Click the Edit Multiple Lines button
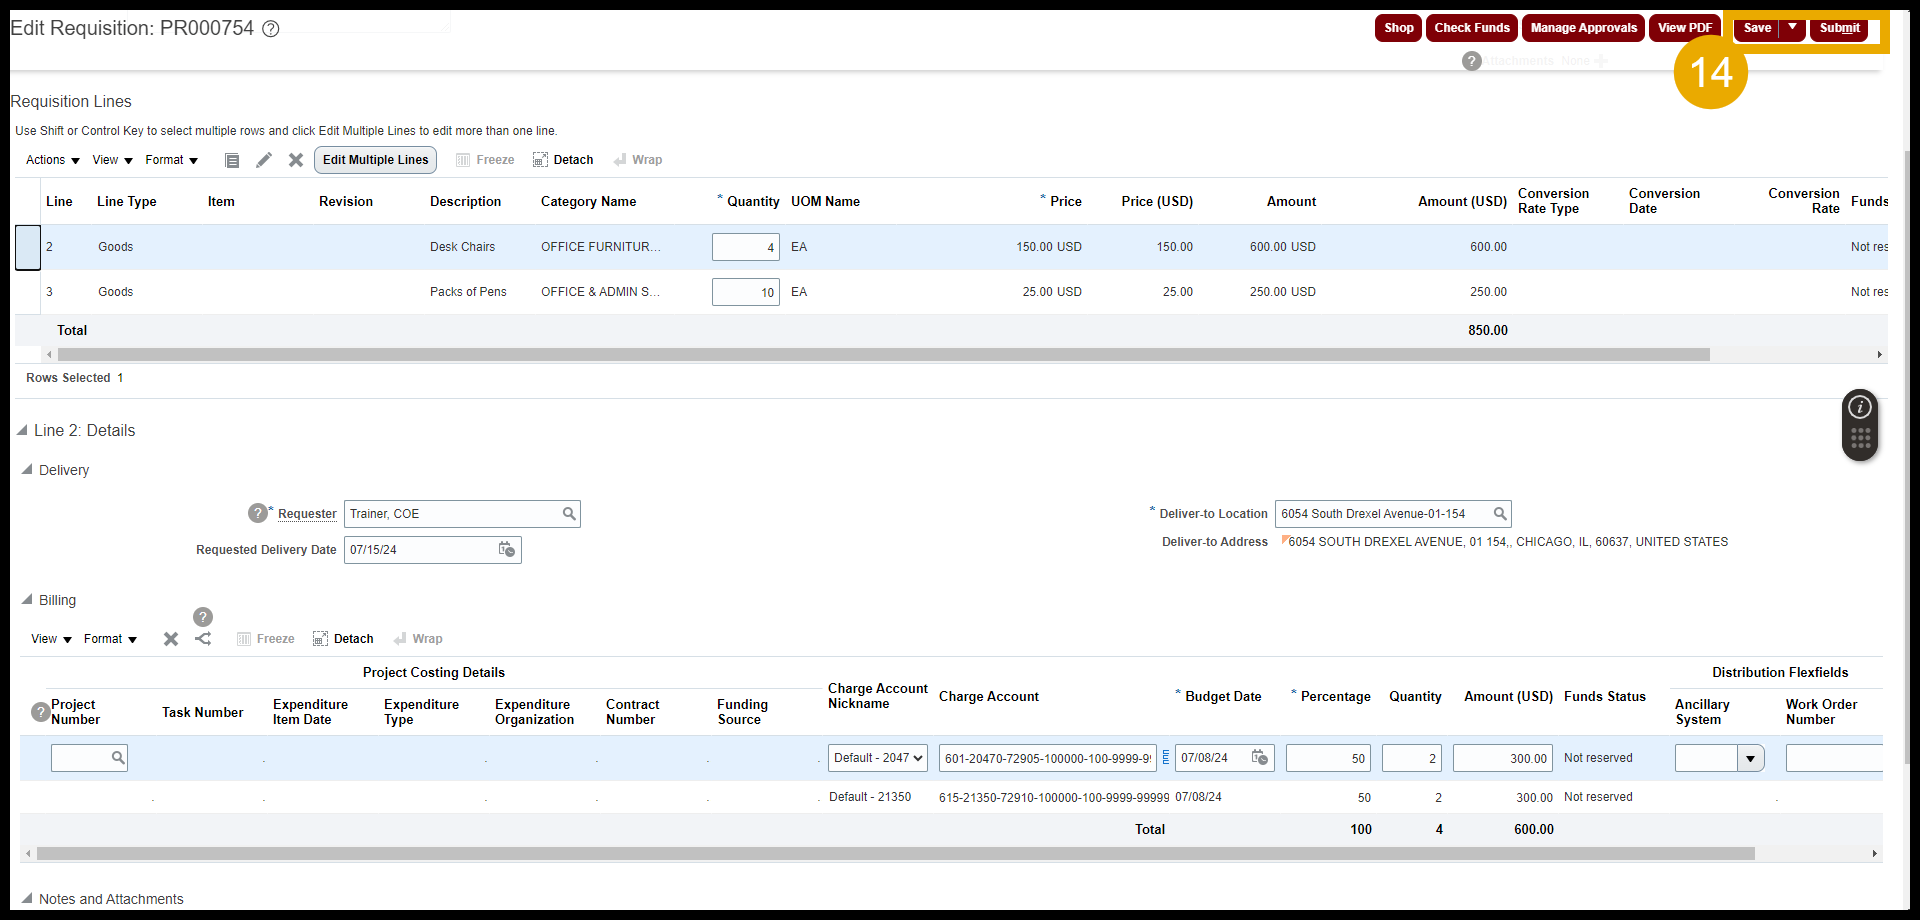Viewport: 1920px width, 920px height. pyautogui.click(x=375, y=160)
